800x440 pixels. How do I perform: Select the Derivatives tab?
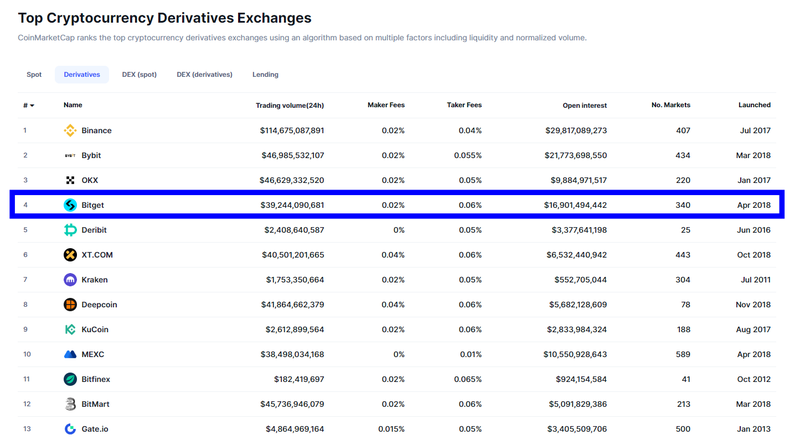point(82,75)
